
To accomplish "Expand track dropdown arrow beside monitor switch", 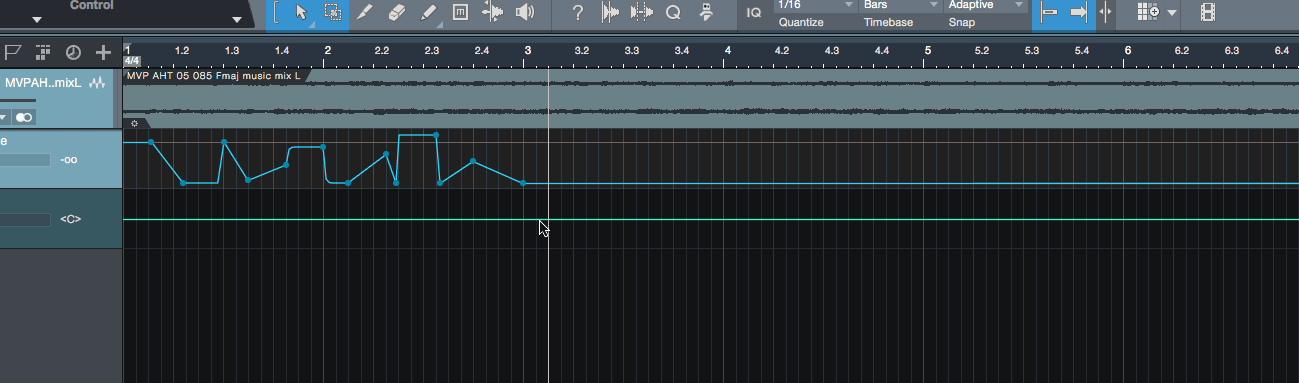I will [x=4, y=117].
